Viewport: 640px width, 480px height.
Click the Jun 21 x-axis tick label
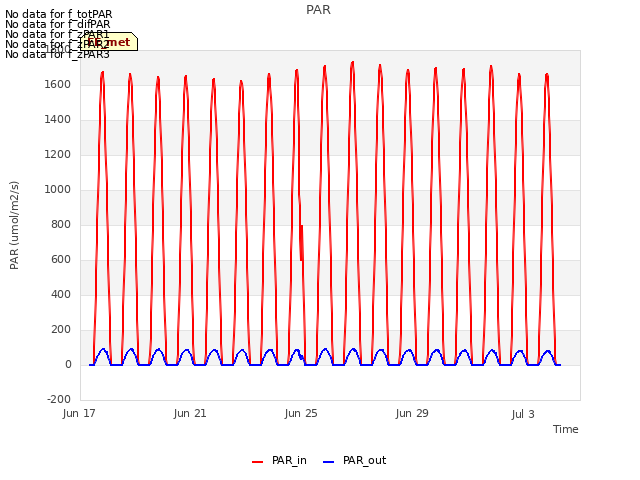[190, 414]
